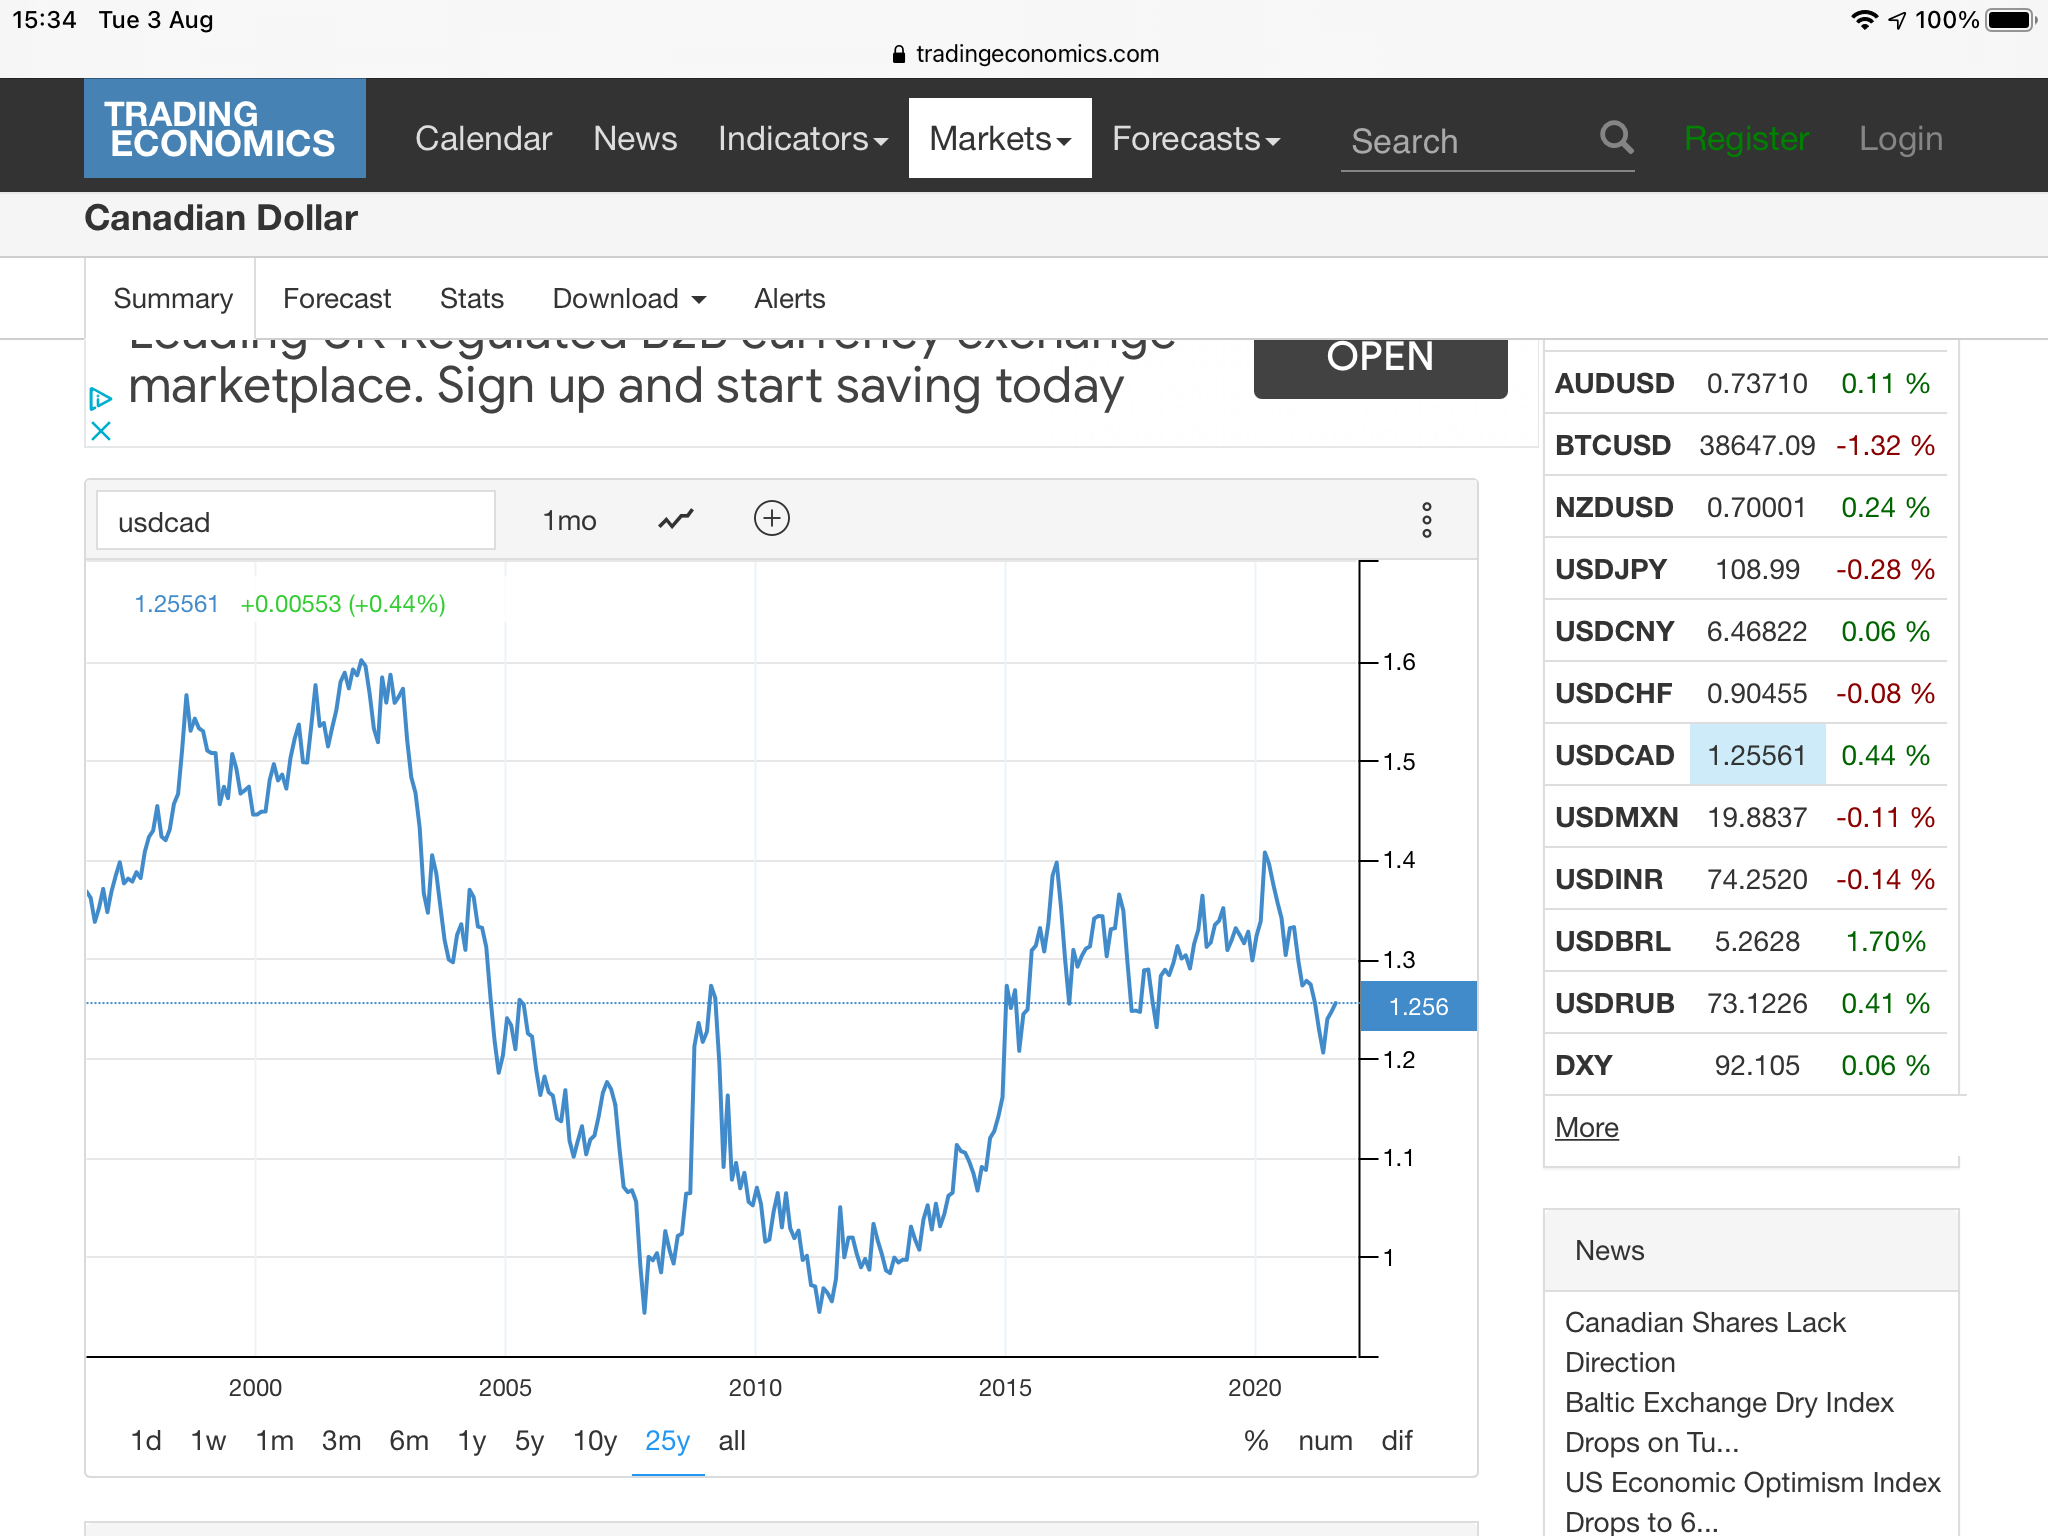Open the 1mo interval selector
The image size is (2048, 1536).
(570, 520)
